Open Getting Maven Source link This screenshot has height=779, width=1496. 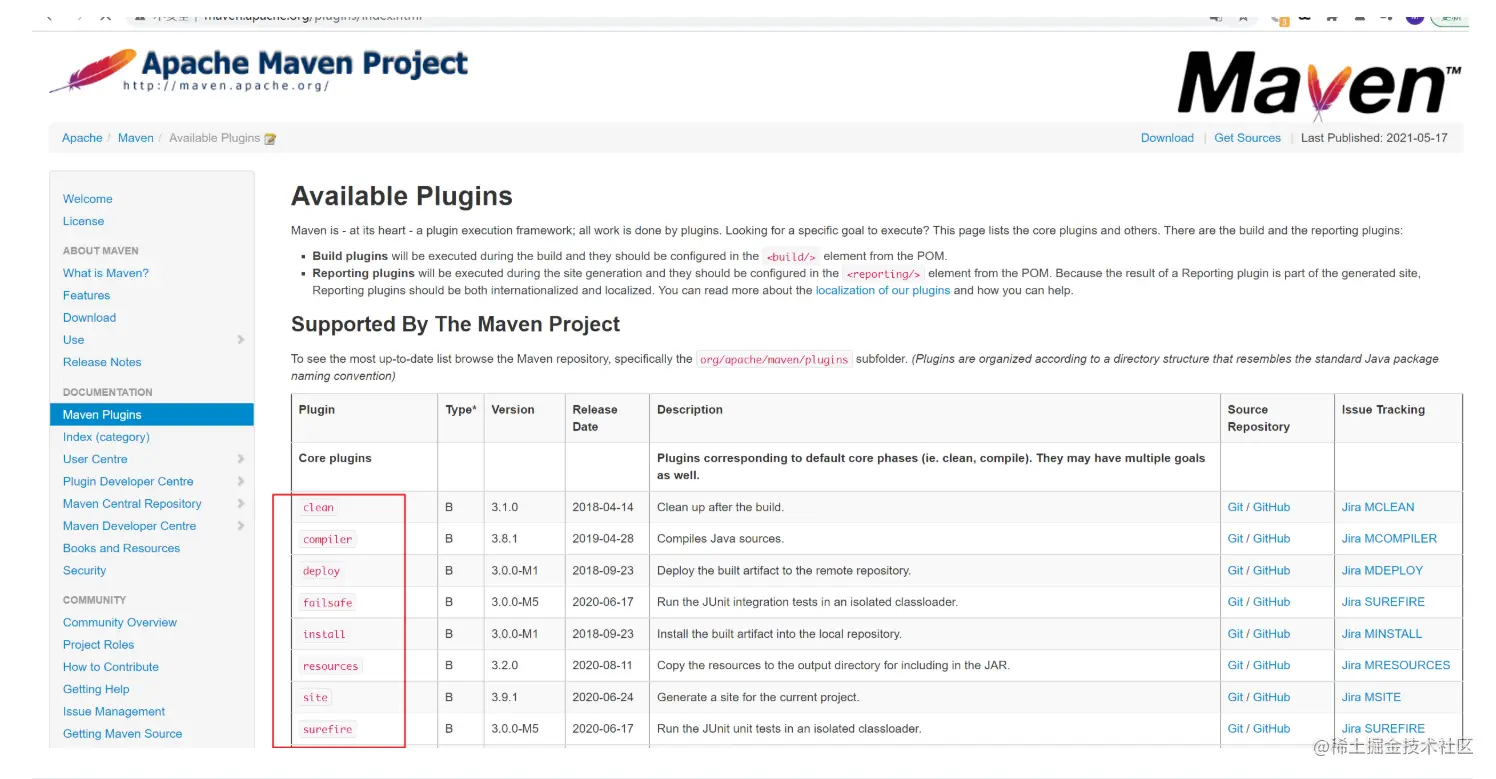(x=123, y=734)
